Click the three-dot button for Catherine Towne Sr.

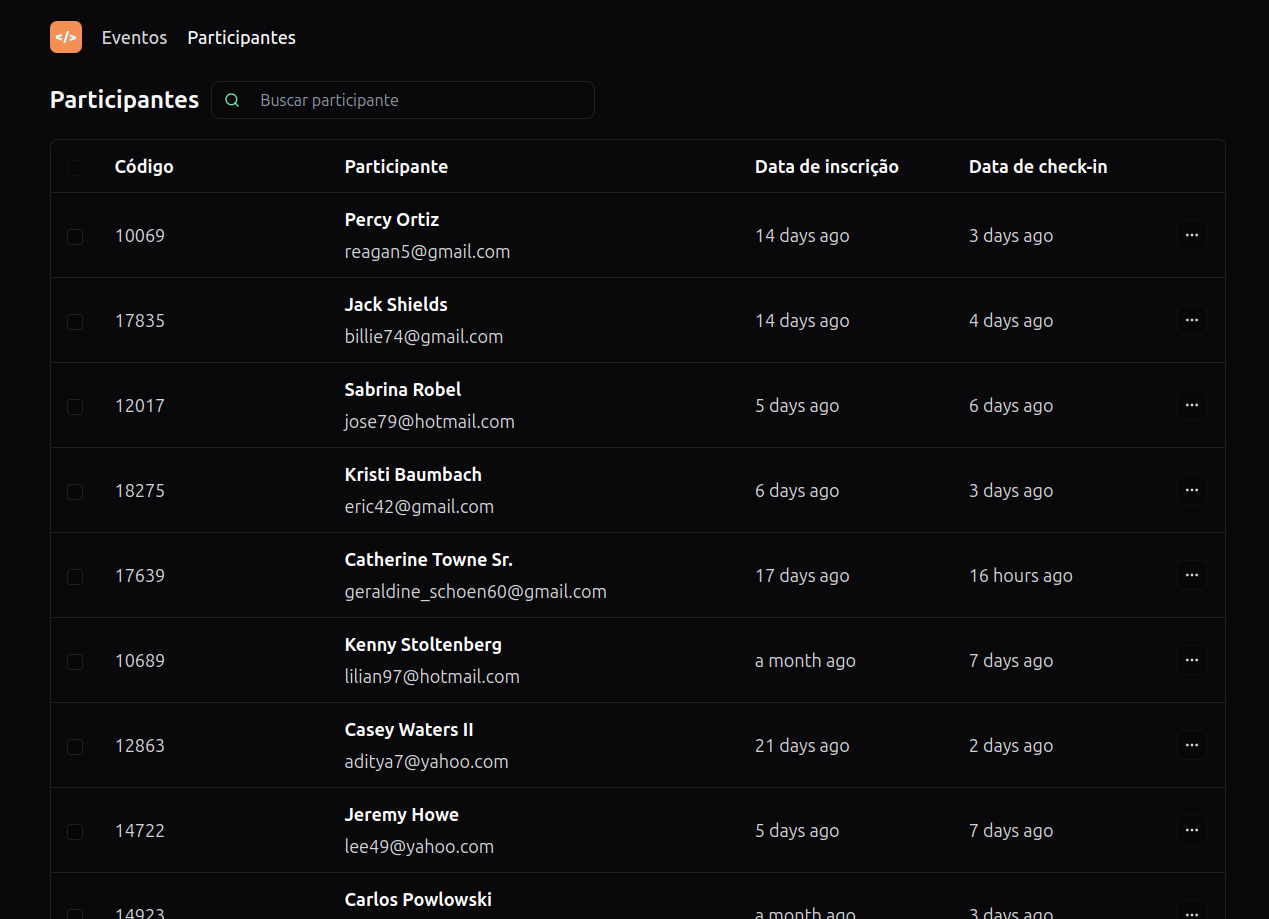(x=1191, y=576)
